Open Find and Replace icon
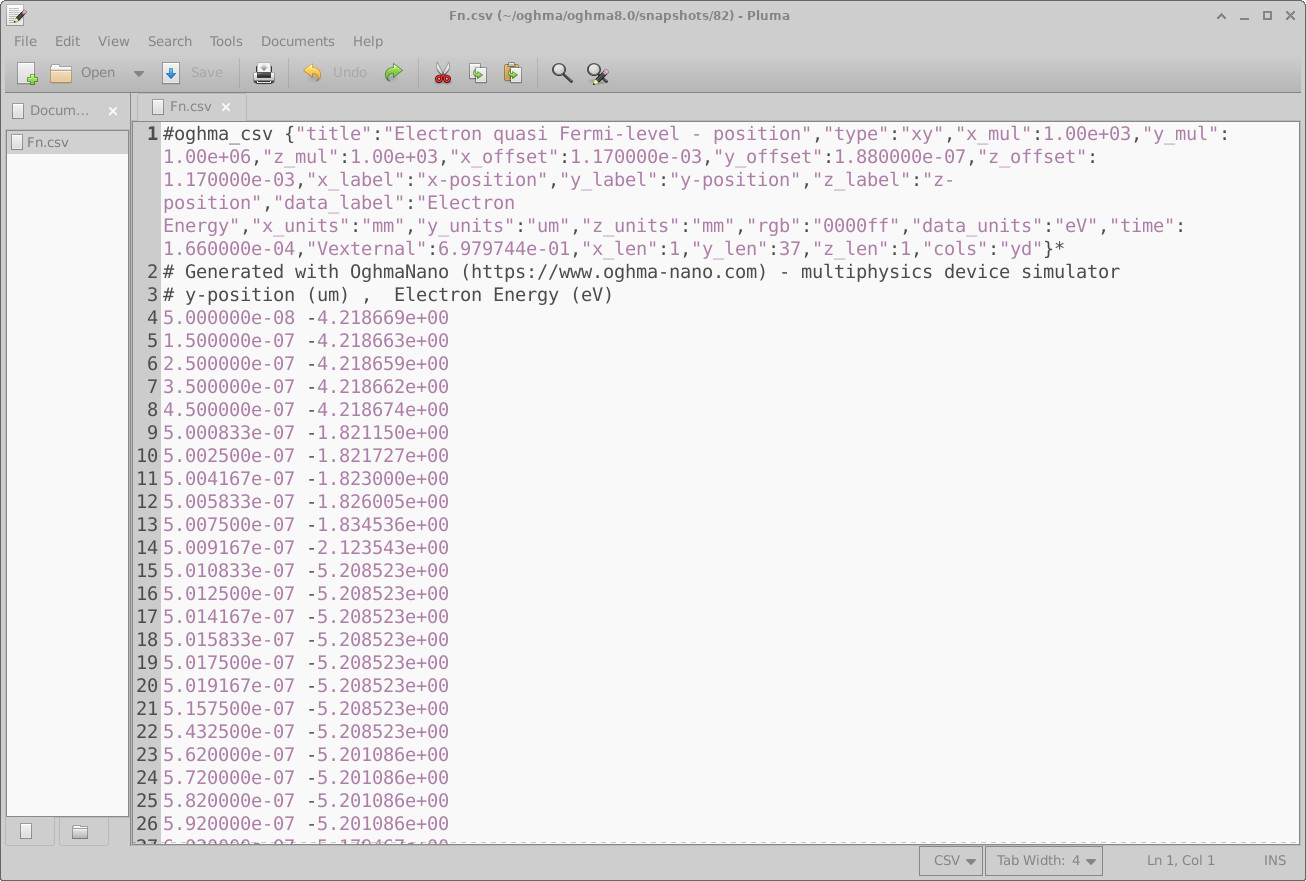 click(x=598, y=73)
